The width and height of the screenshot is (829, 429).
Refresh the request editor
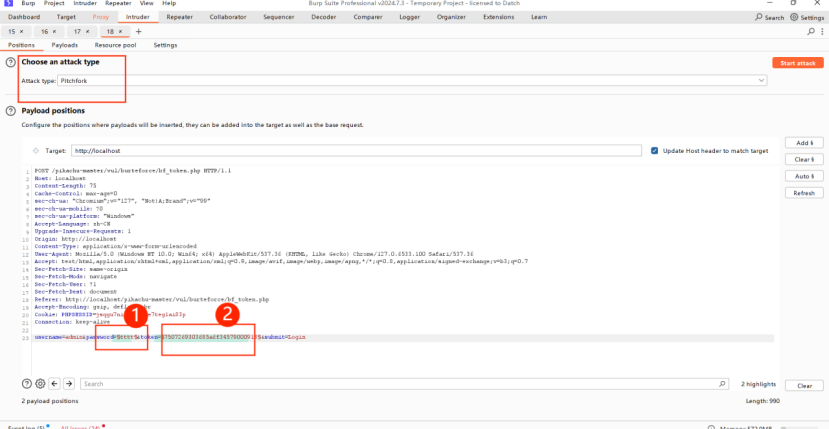point(804,193)
